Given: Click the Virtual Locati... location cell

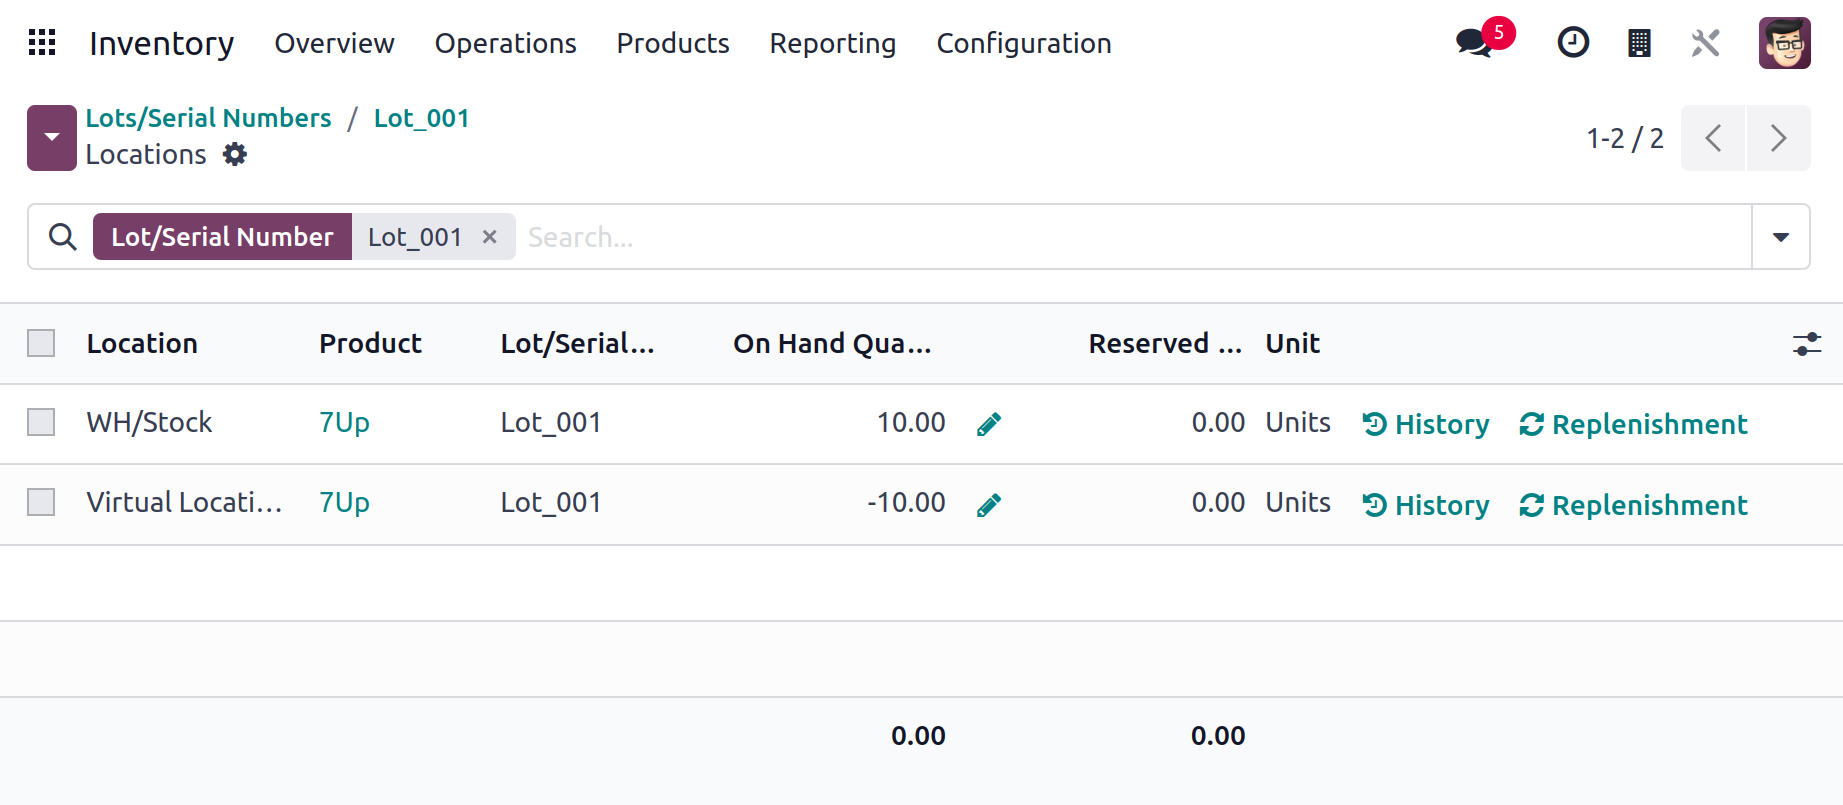Looking at the screenshot, I should (x=185, y=502).
